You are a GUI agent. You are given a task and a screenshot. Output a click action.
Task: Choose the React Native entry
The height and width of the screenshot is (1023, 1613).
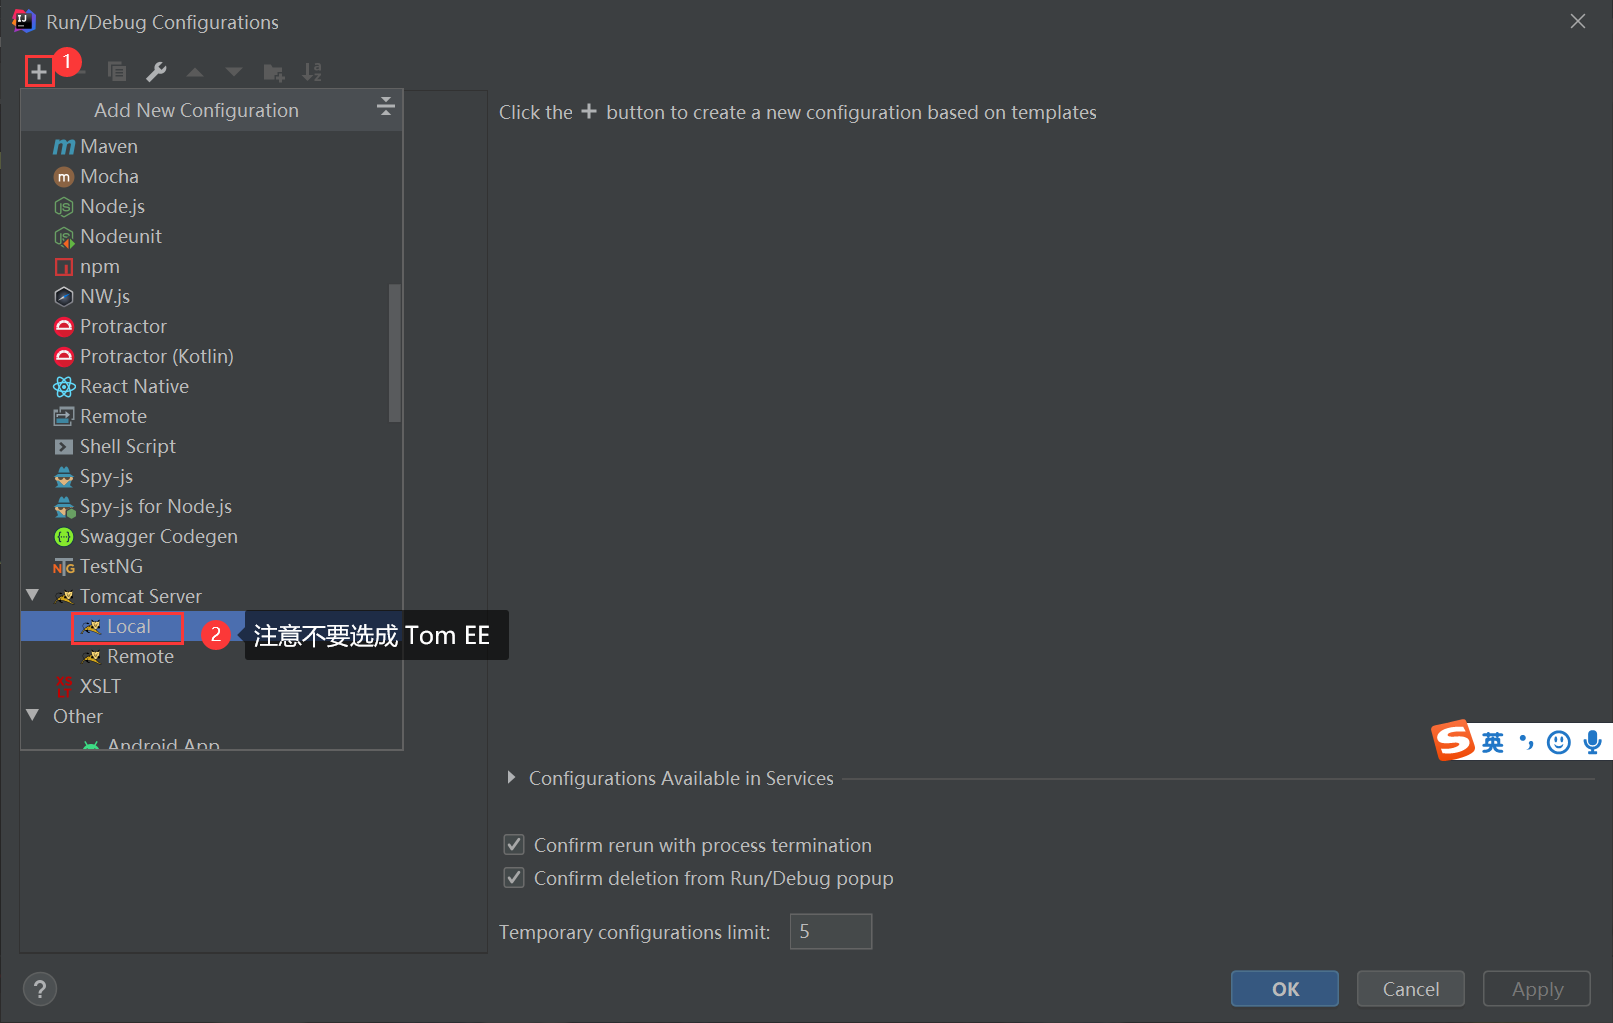click(x=212, y=386)
